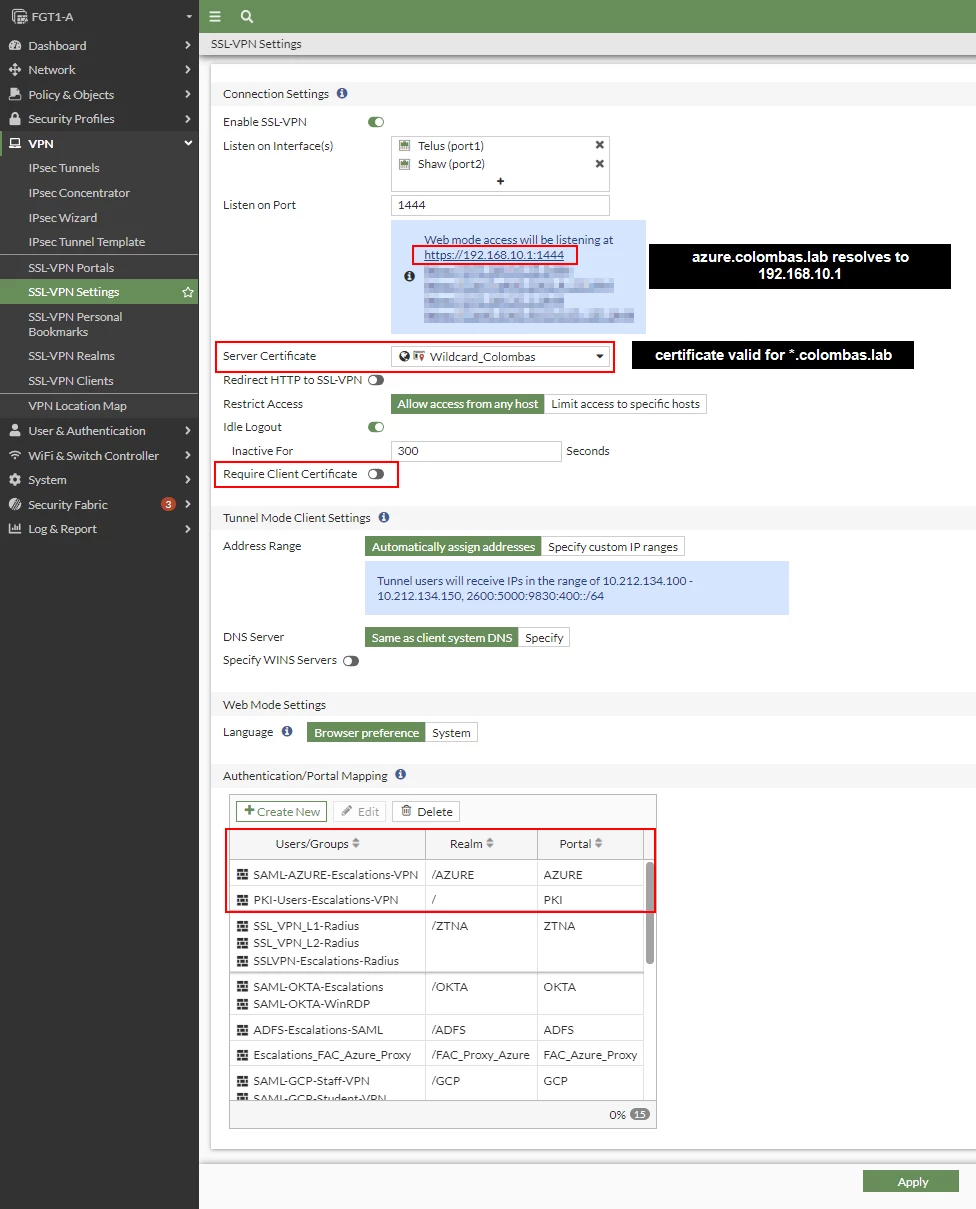The image size is (976, 1209).
Task: Click the Security Fabric notification badge 3
Action: [168, 504]
